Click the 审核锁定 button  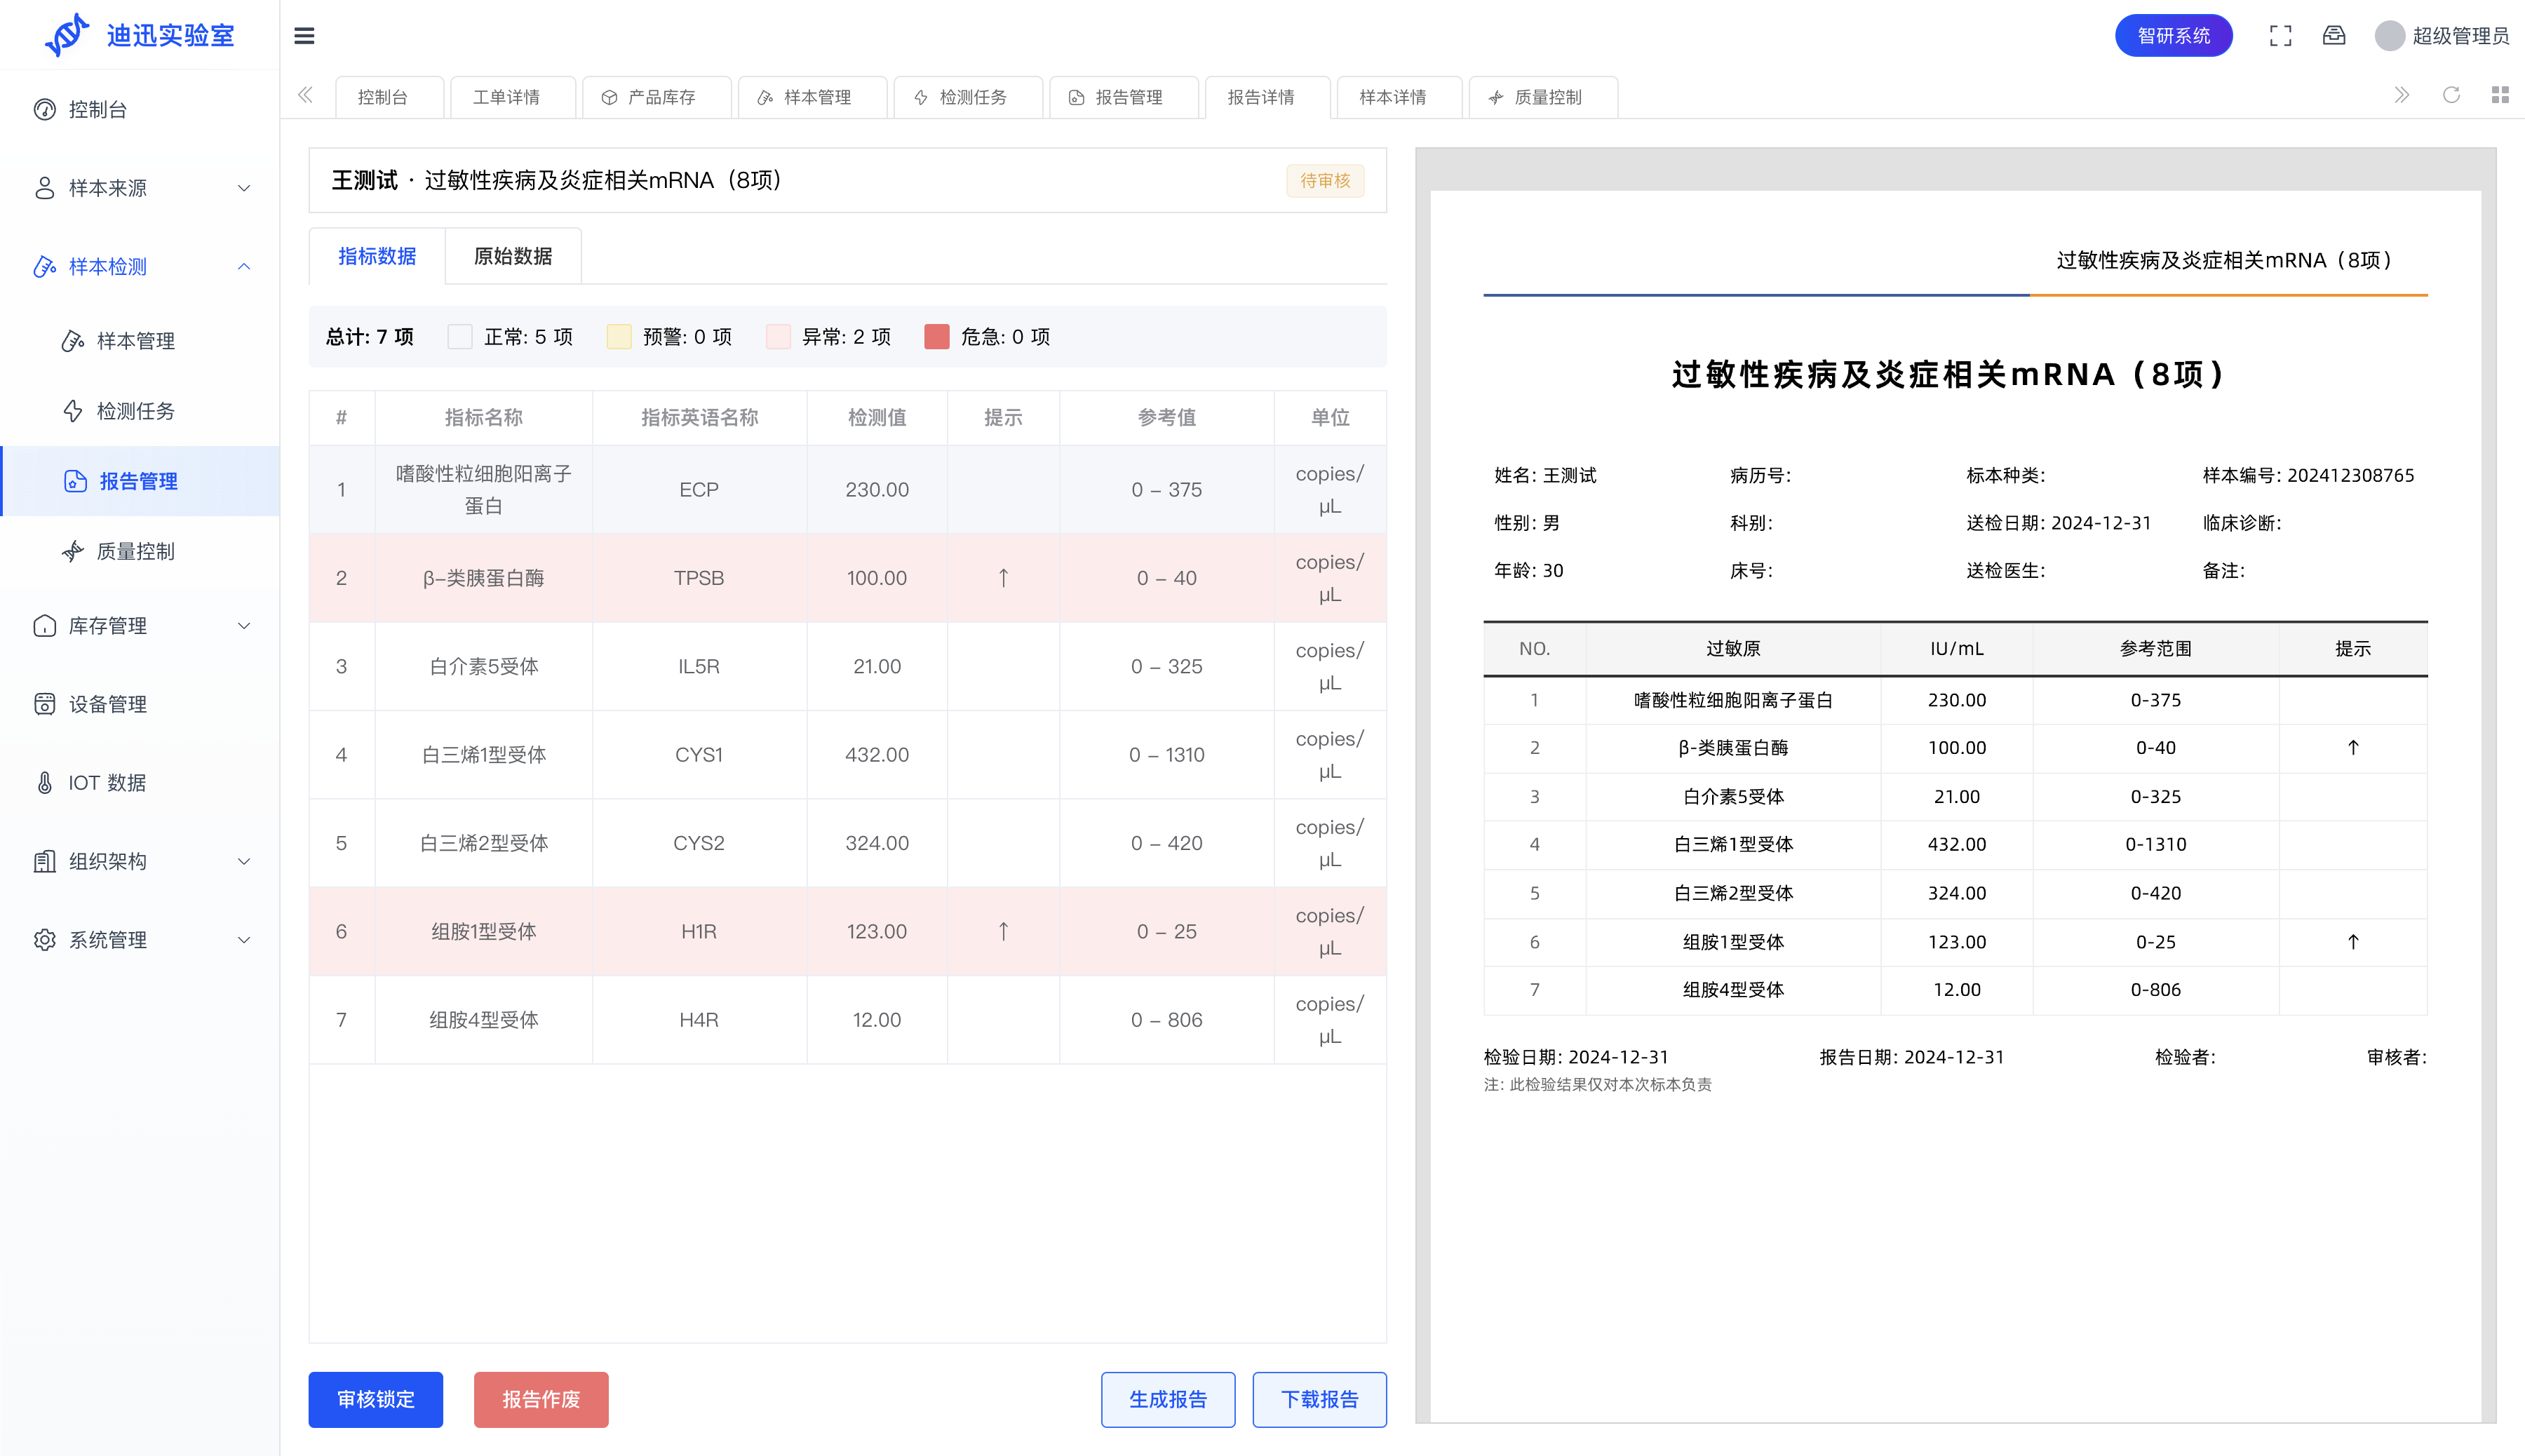pos(376,1400)
